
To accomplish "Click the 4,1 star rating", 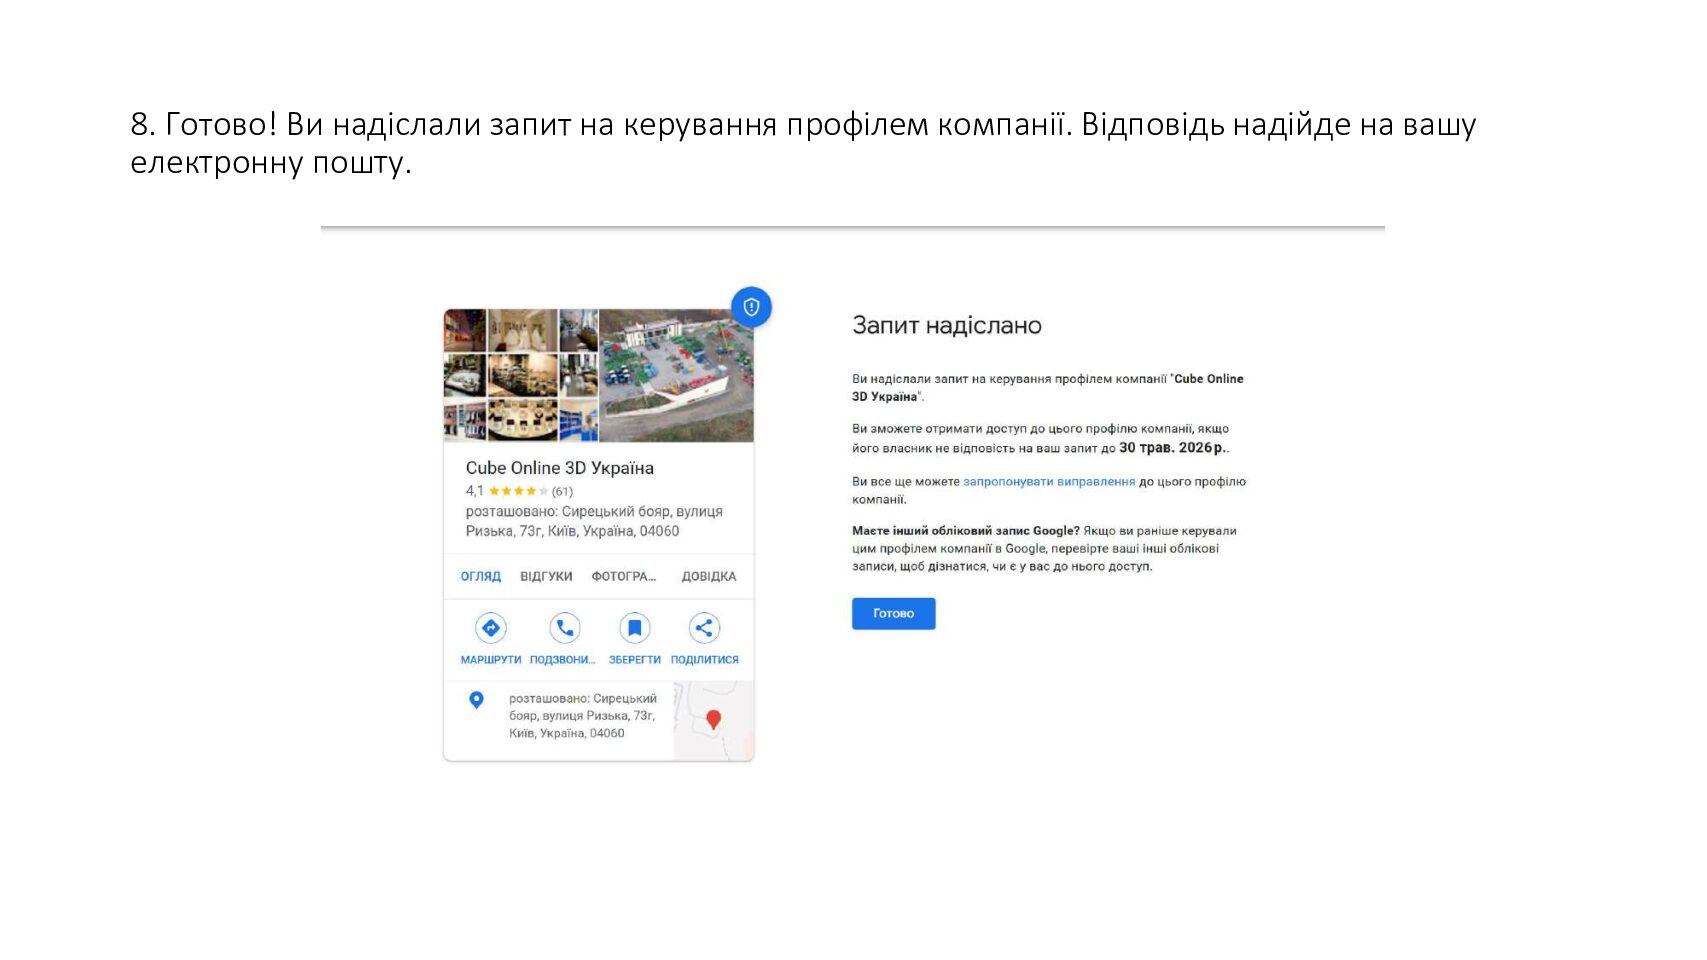I will coord(506,491).
